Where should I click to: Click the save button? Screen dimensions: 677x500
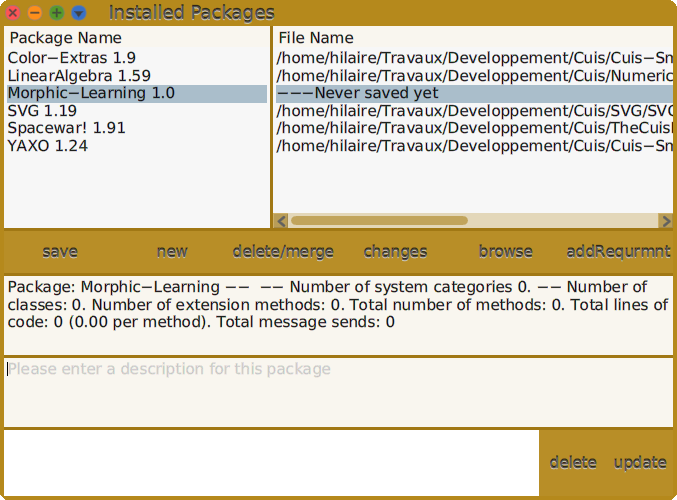click(x=60, y=252)
